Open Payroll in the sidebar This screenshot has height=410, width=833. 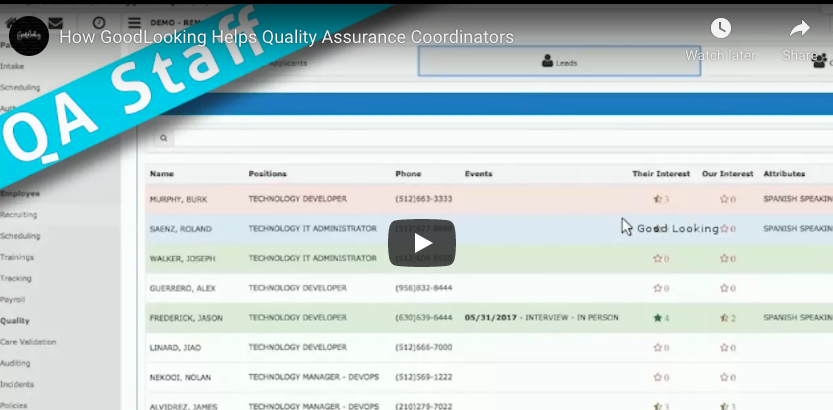pos(13,300)
